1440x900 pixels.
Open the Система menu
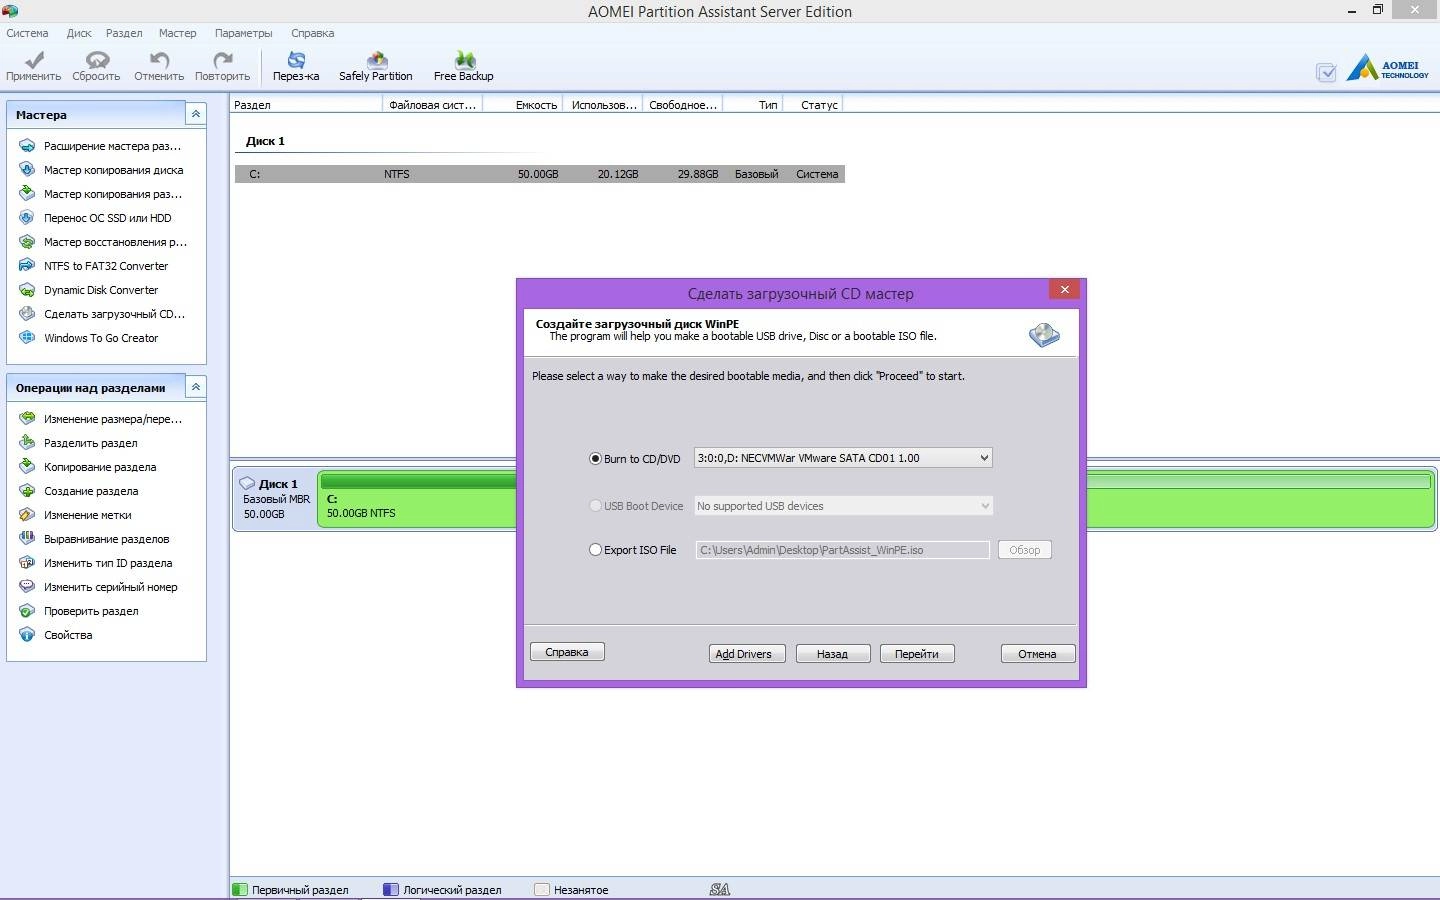27,33
